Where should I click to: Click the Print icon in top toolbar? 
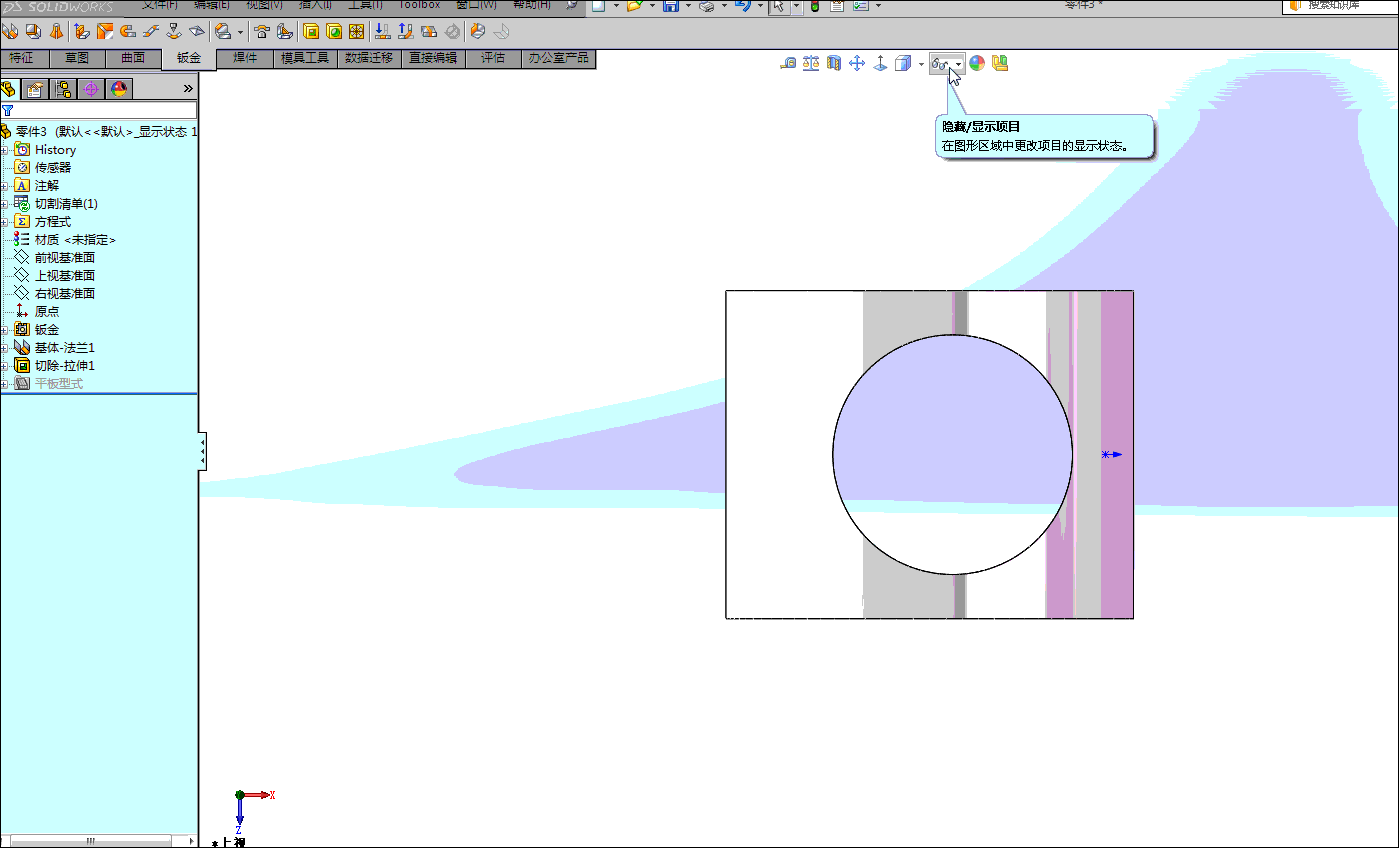[x=705, y=6]
